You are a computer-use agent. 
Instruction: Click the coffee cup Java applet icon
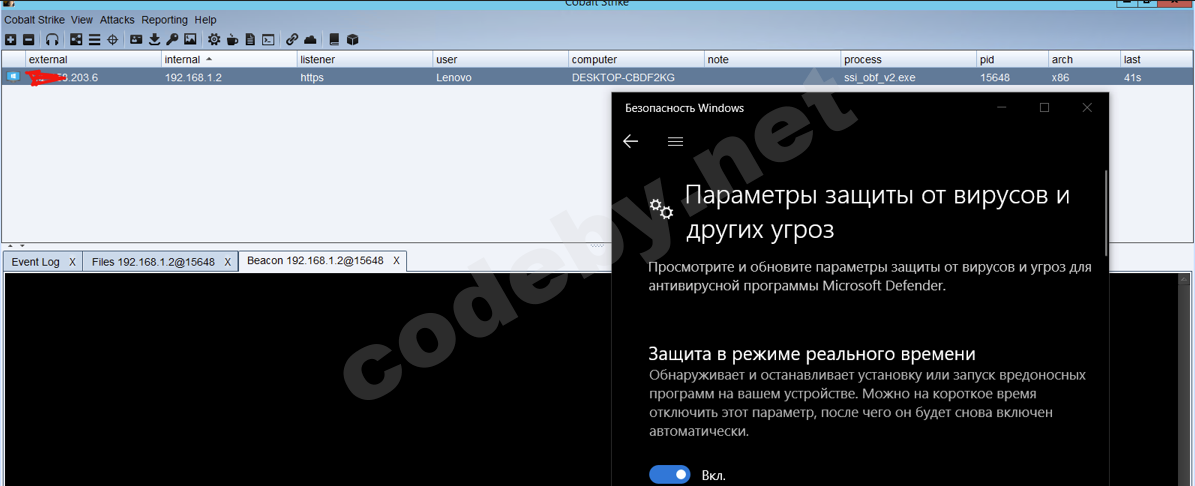pos(232,39)
